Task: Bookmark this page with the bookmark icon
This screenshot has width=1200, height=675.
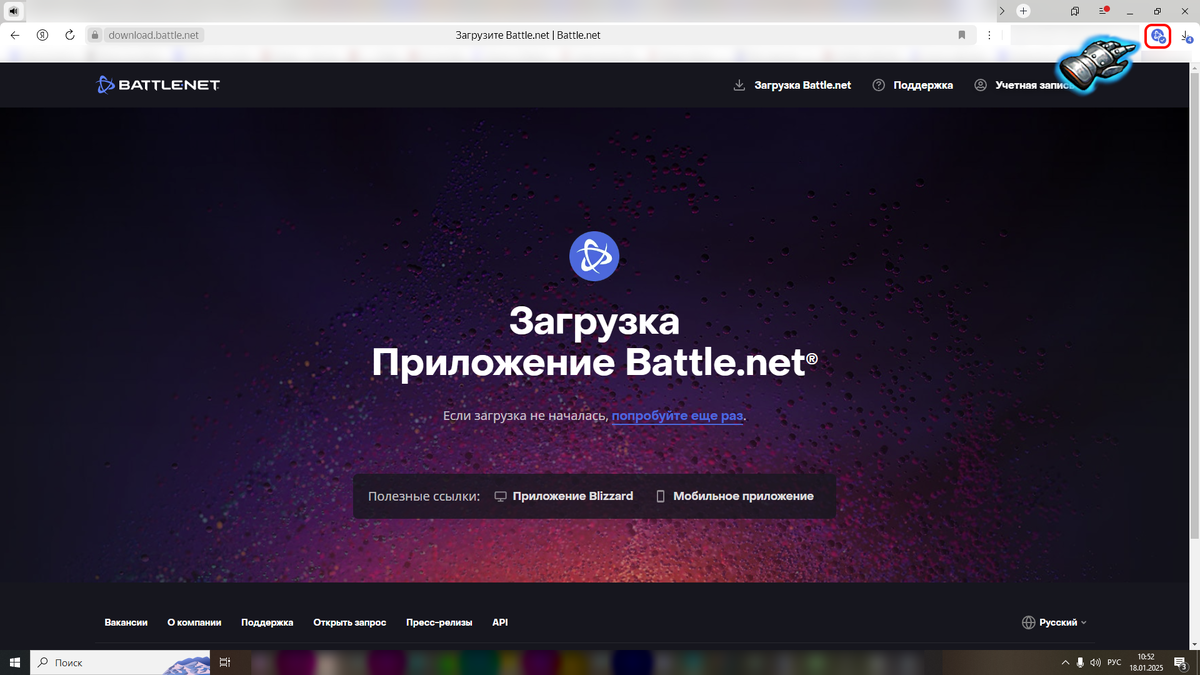Action: coord(962,35)
